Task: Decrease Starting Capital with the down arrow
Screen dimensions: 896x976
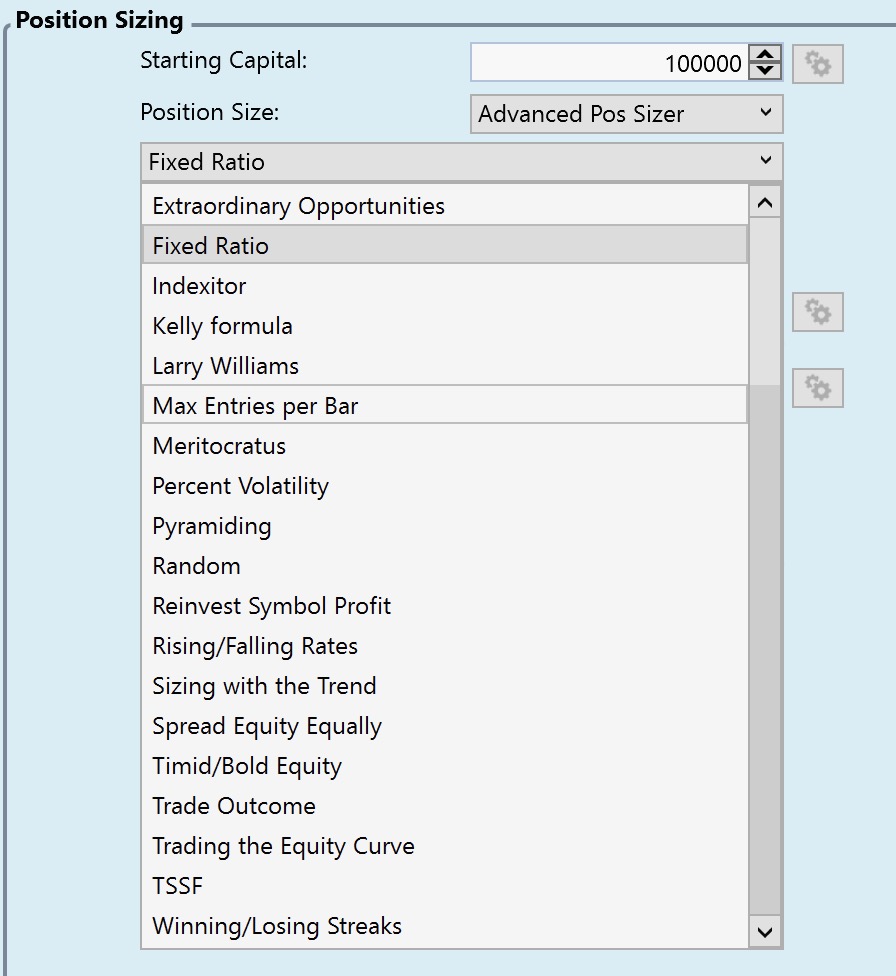Action: (x=765, y=72)
